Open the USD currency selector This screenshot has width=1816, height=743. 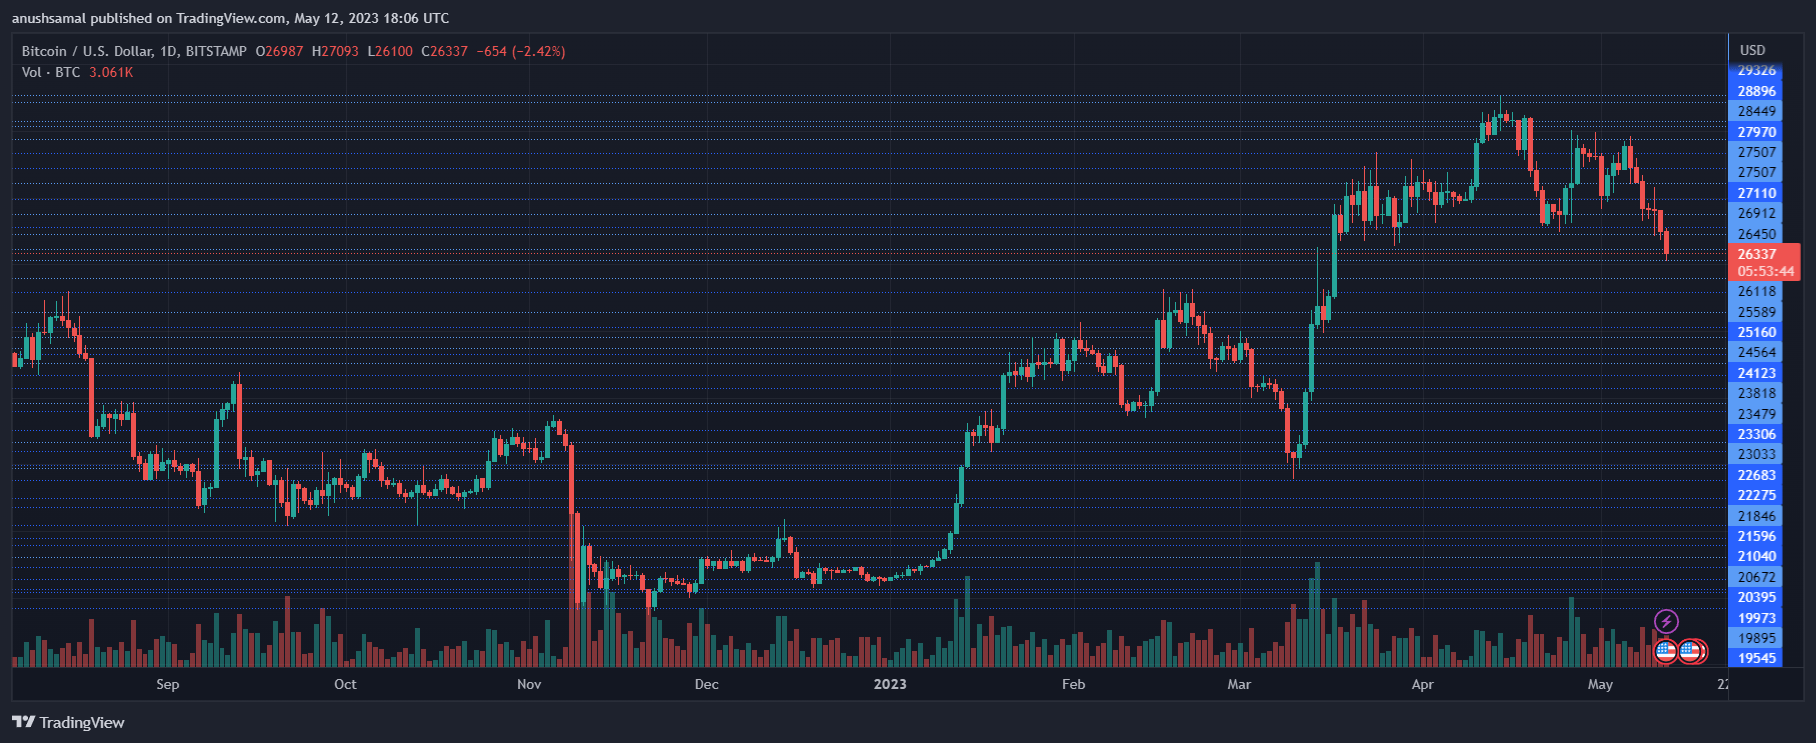point(1752,50)
